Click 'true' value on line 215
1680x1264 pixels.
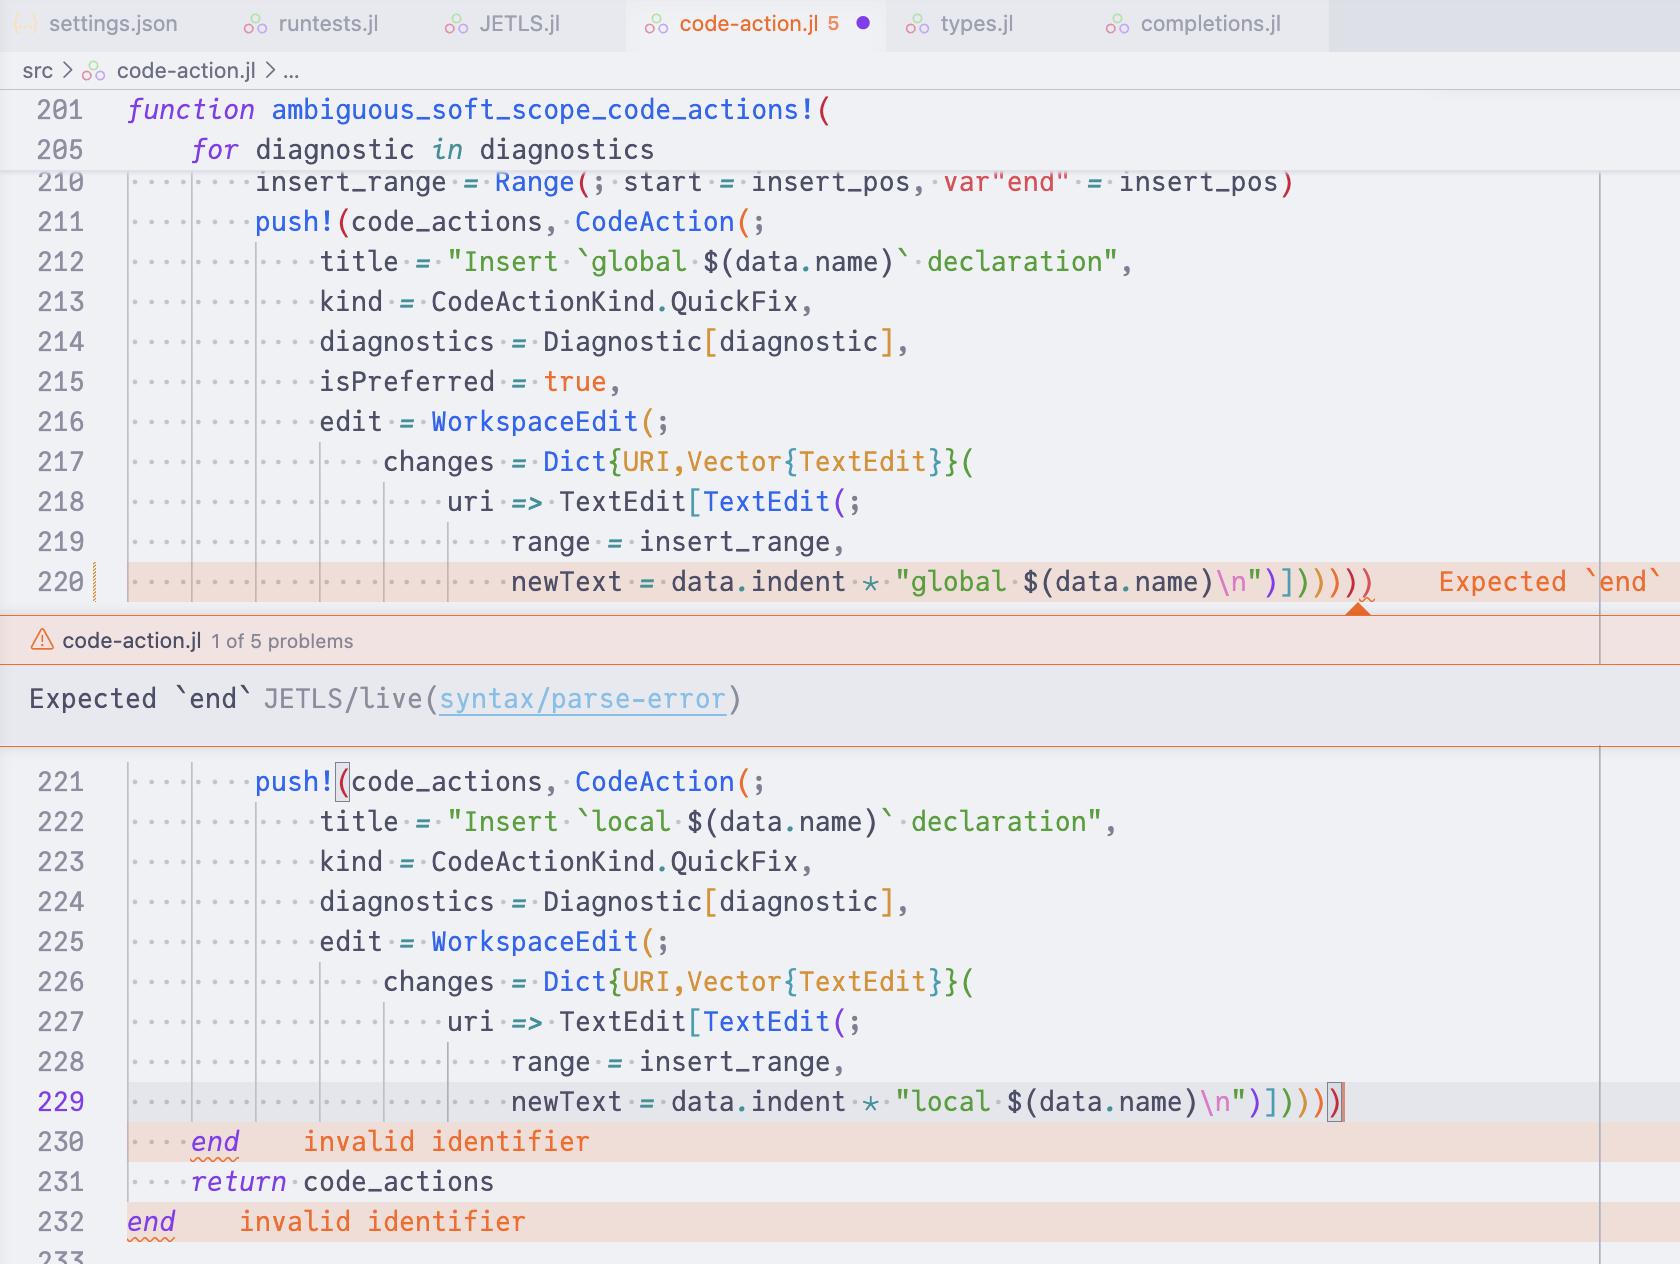tap(575, 382)
